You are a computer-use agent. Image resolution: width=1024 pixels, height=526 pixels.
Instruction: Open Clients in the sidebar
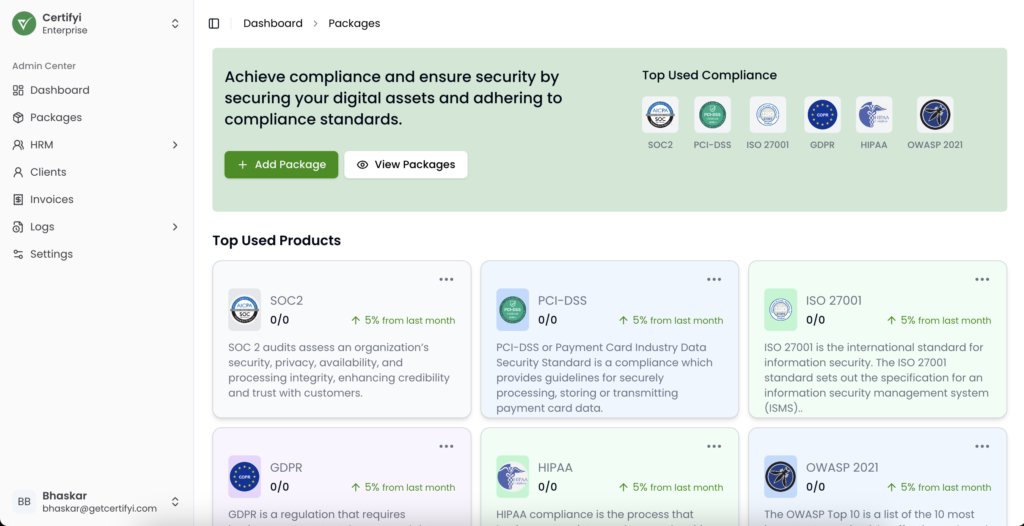tap(97, 173)
